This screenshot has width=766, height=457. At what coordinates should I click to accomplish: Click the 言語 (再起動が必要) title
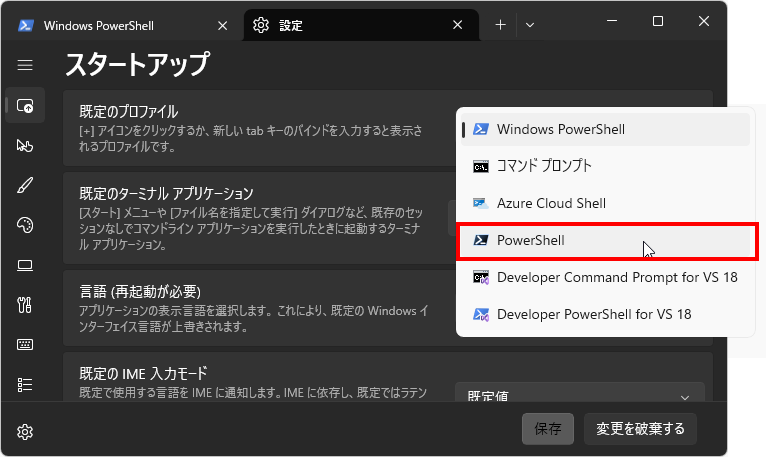coord(140,292)
